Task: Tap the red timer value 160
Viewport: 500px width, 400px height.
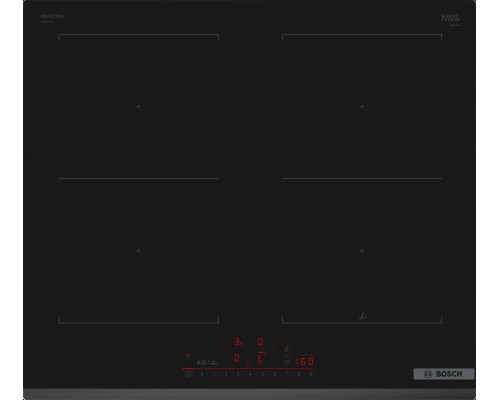Action: click(x=305, y=362)
